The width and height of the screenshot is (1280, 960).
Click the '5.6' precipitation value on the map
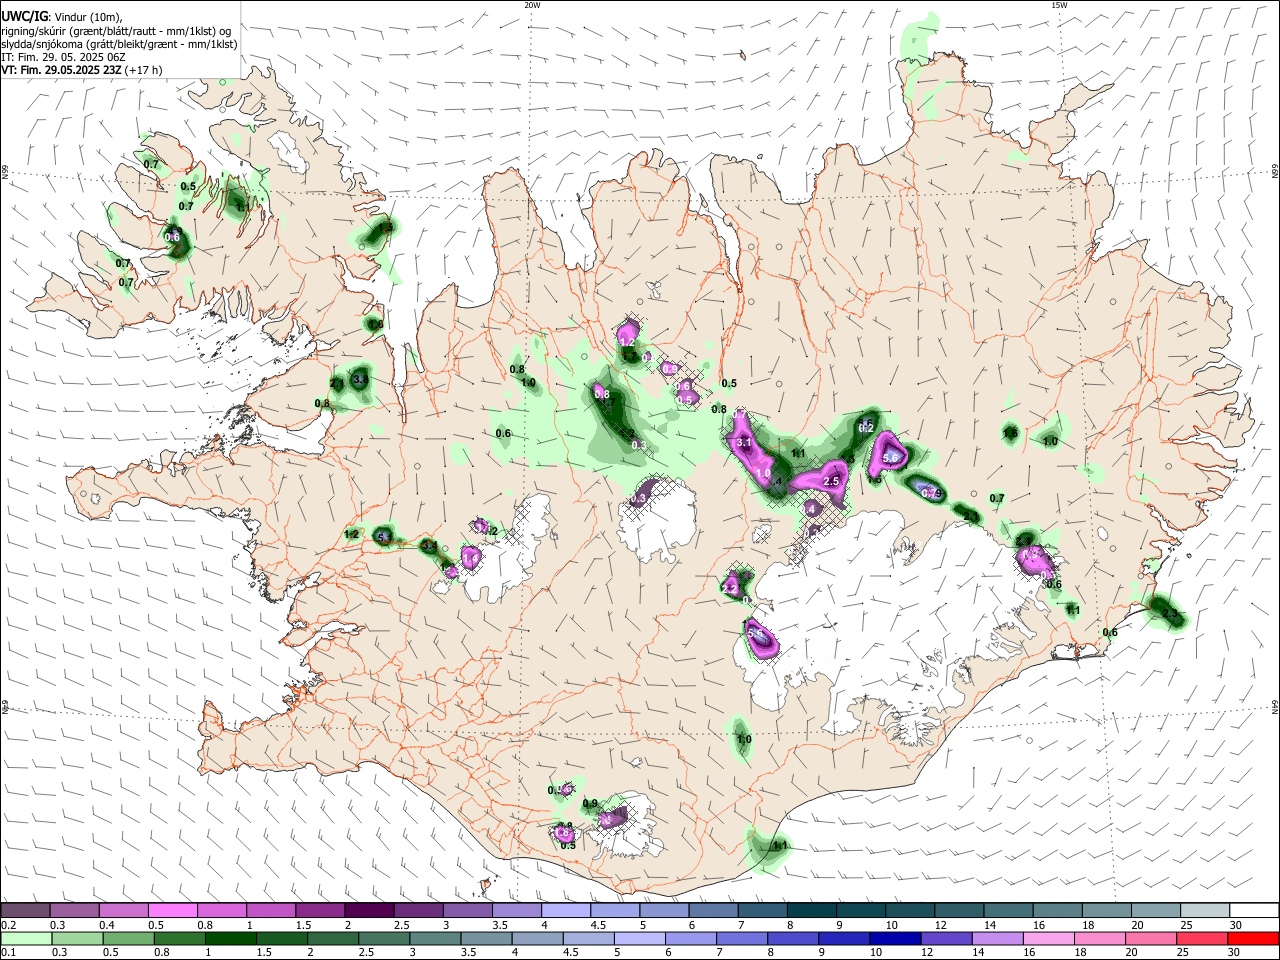pyautogui.click(x=891, y=457)
